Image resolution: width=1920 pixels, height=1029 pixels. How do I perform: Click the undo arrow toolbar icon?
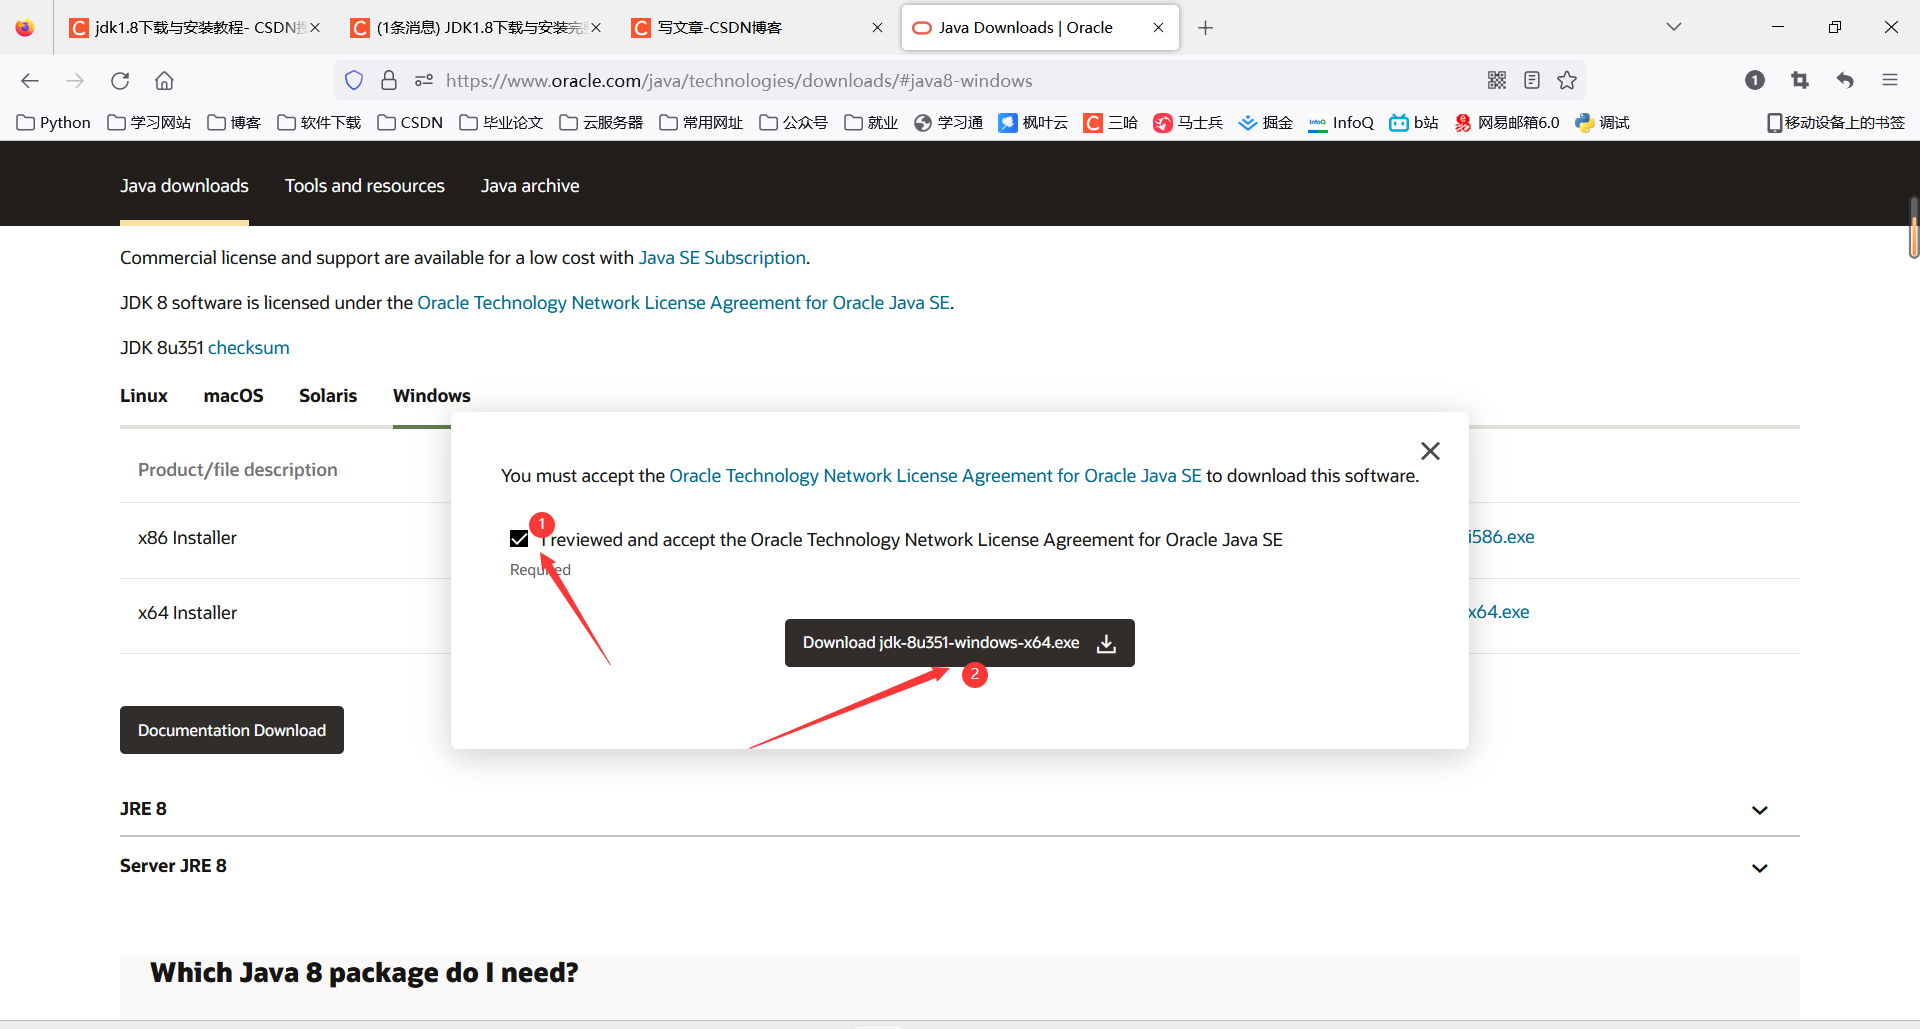(x=1845, y=81)
